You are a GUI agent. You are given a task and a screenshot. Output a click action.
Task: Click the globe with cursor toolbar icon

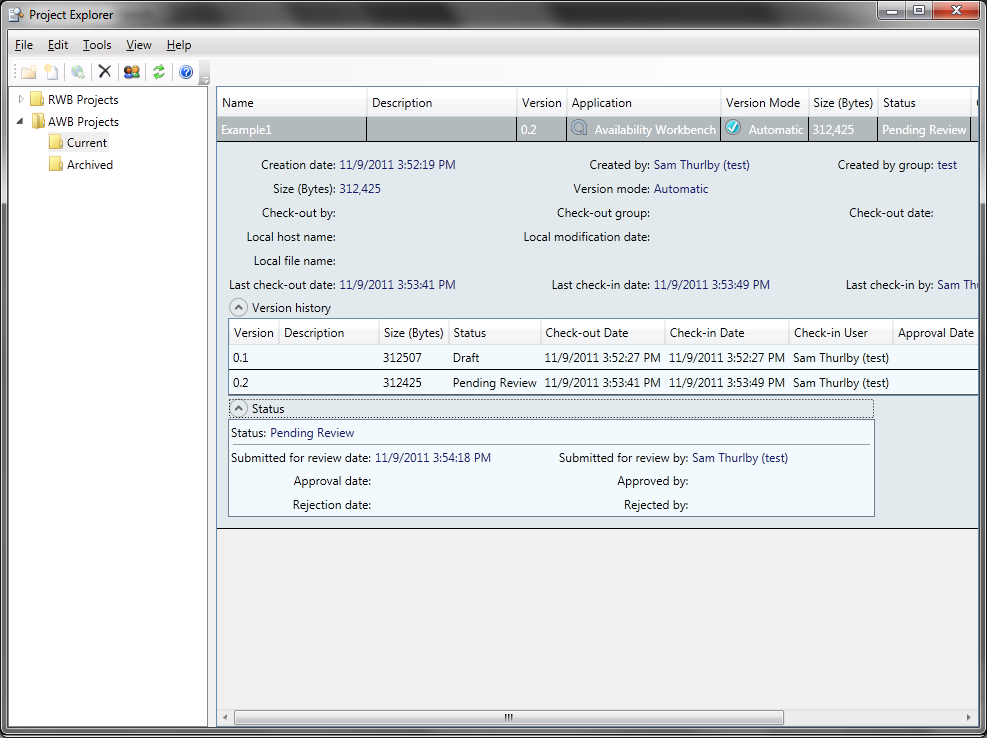click(x=77, y=72)
